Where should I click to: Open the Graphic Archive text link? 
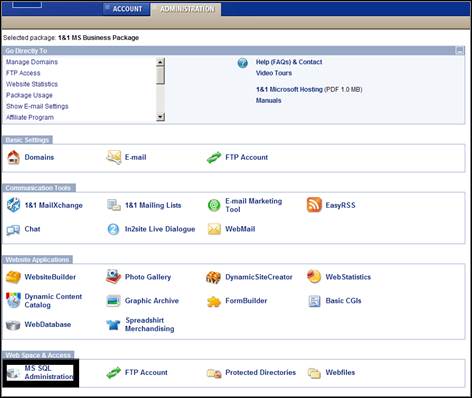click(152, 301)
